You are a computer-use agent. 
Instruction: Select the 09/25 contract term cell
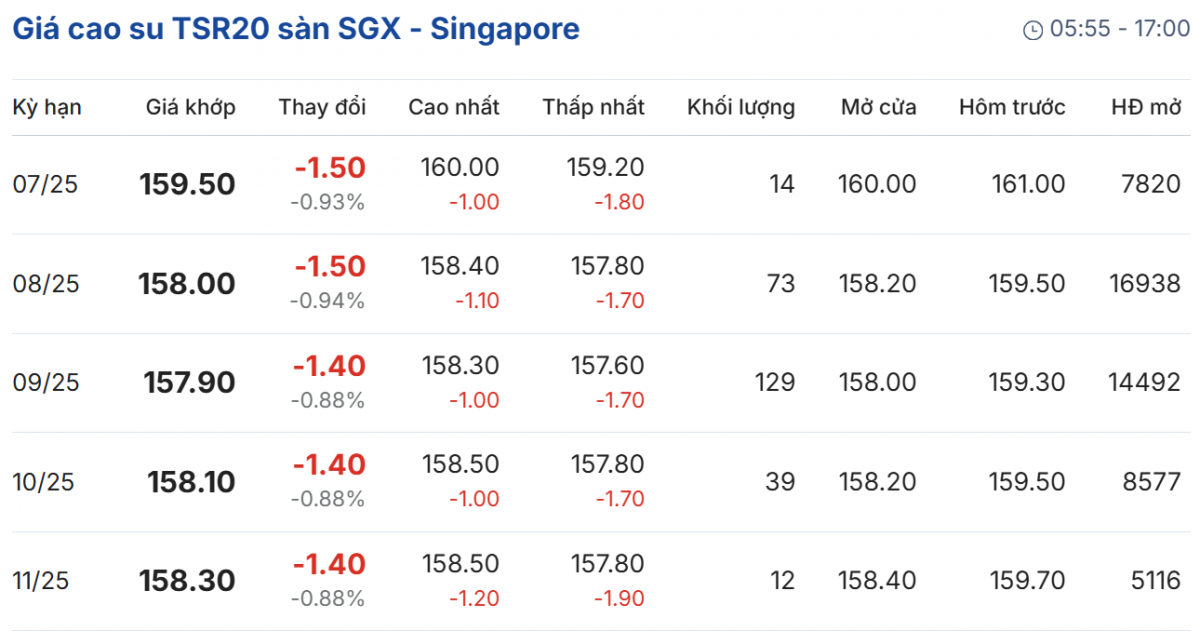click(45, 383)
